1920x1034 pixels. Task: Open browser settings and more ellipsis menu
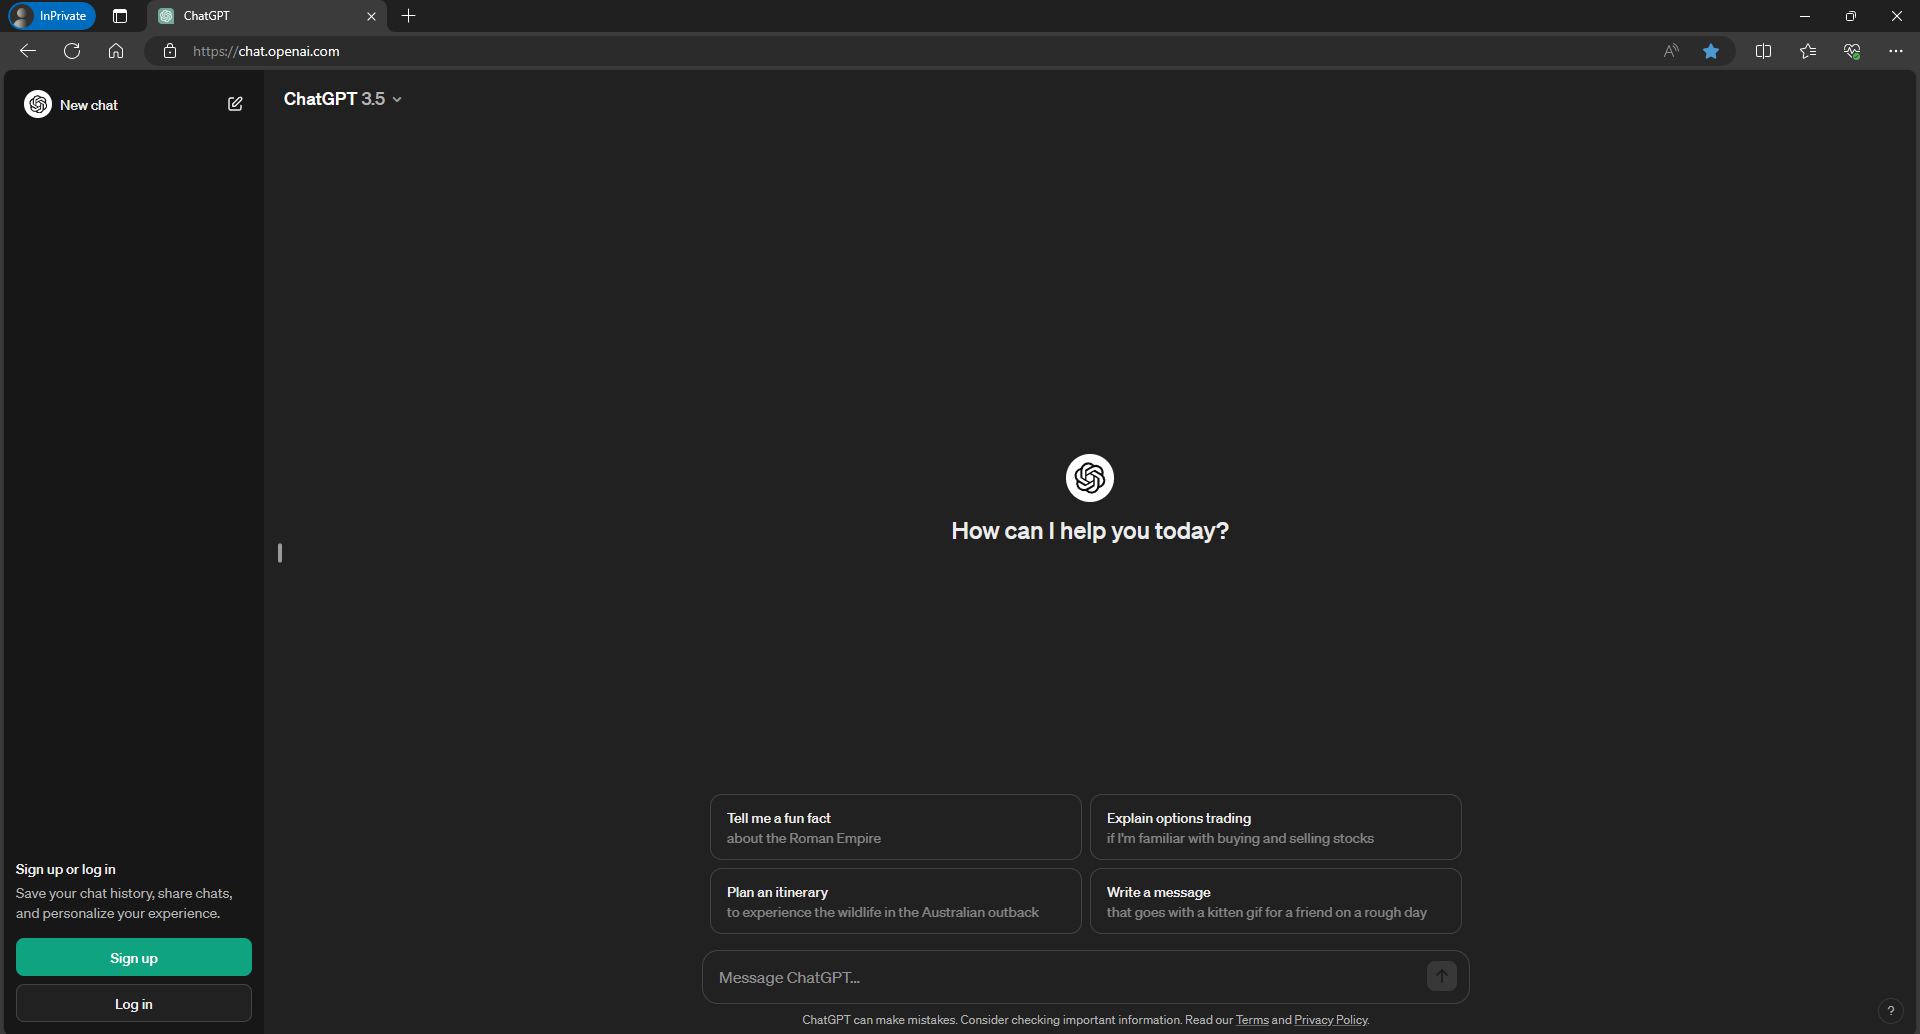[1895, 51]
